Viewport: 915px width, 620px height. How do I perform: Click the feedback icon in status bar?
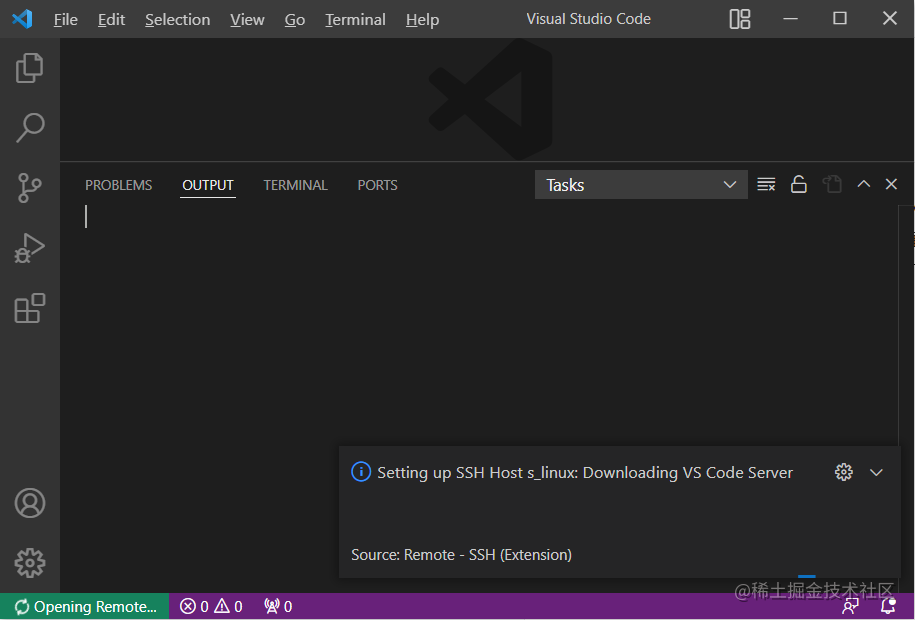pos(851,607)
